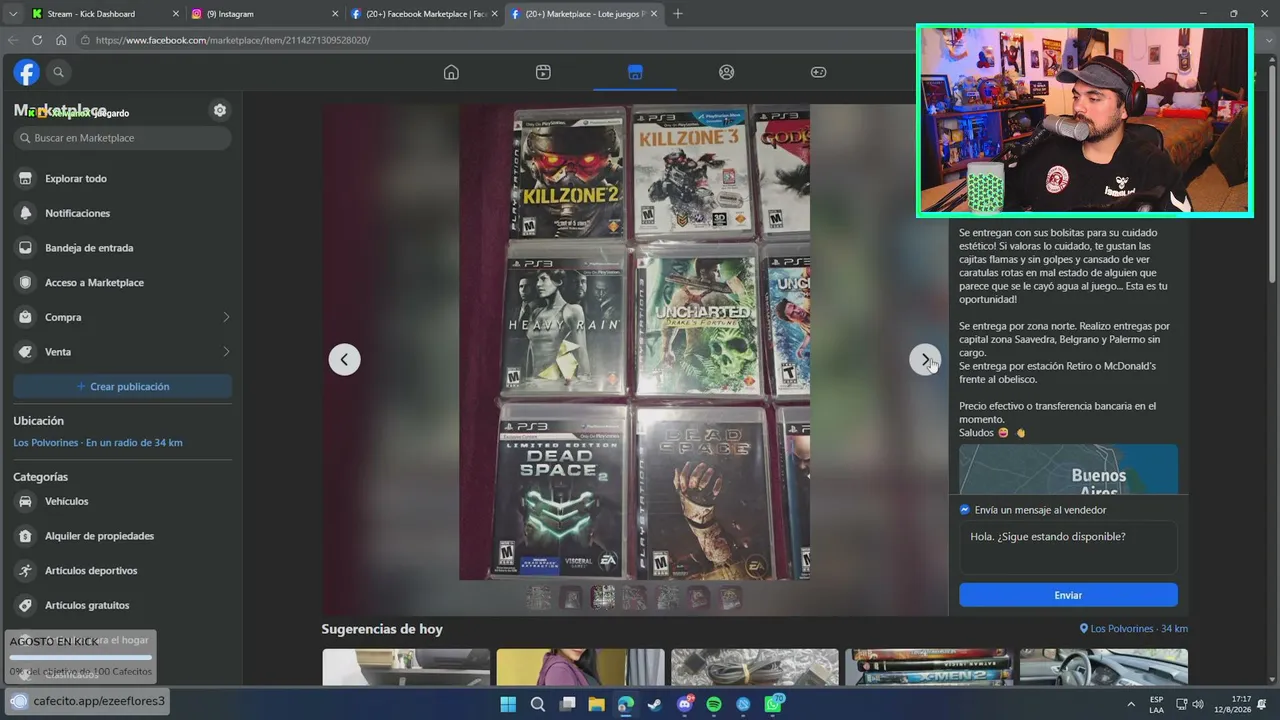Open the car interior suggestion card
1280x720 pixels.
1104,667
